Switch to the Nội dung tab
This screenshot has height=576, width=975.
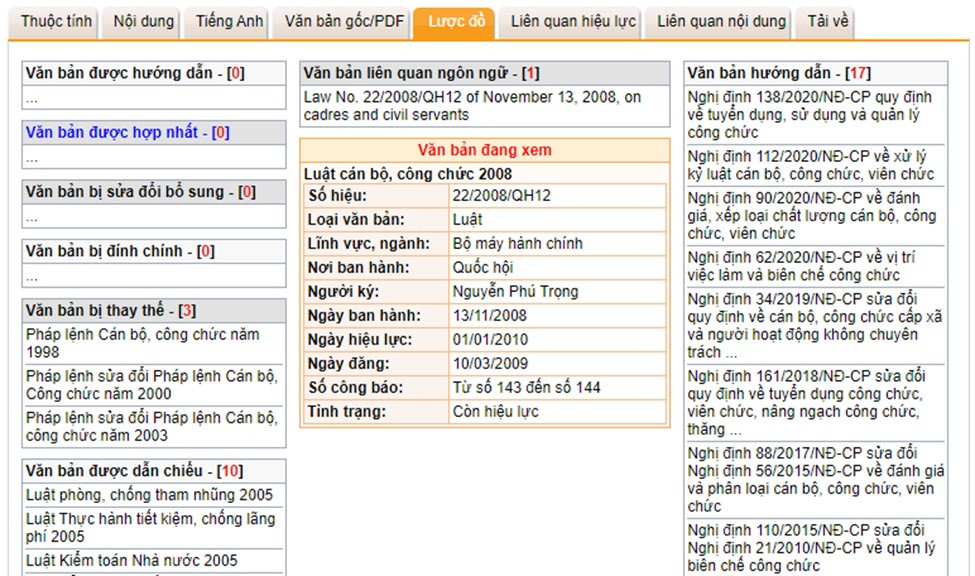[x=143, y=21]
